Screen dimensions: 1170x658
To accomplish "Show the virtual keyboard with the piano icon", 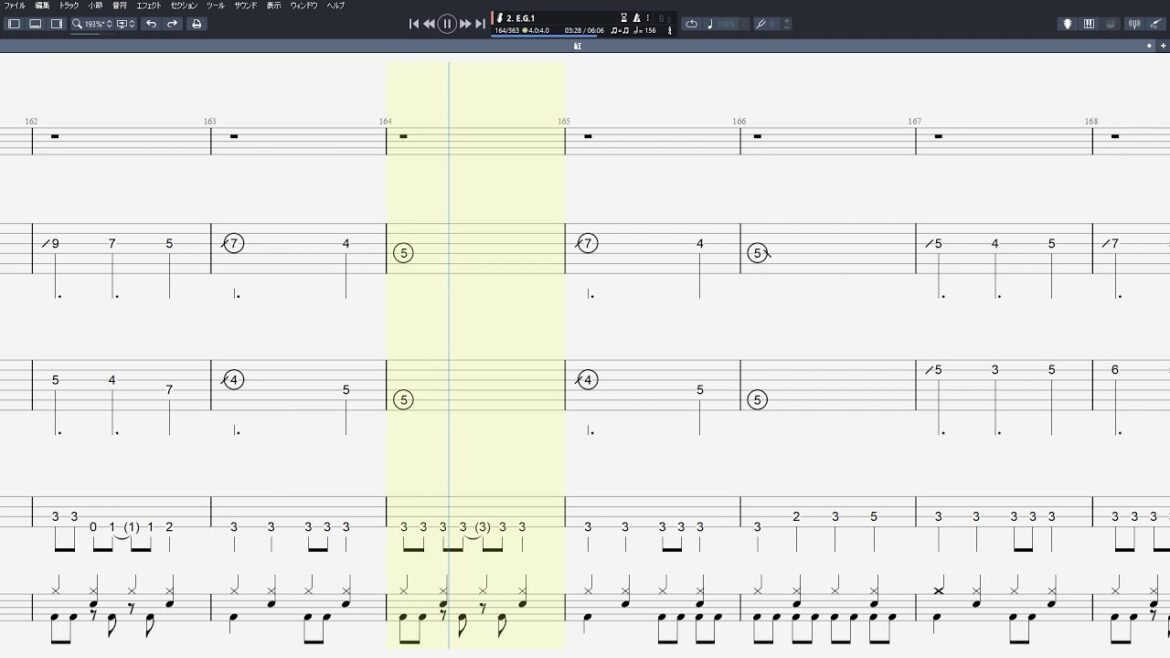I will tap(1089, 24).
